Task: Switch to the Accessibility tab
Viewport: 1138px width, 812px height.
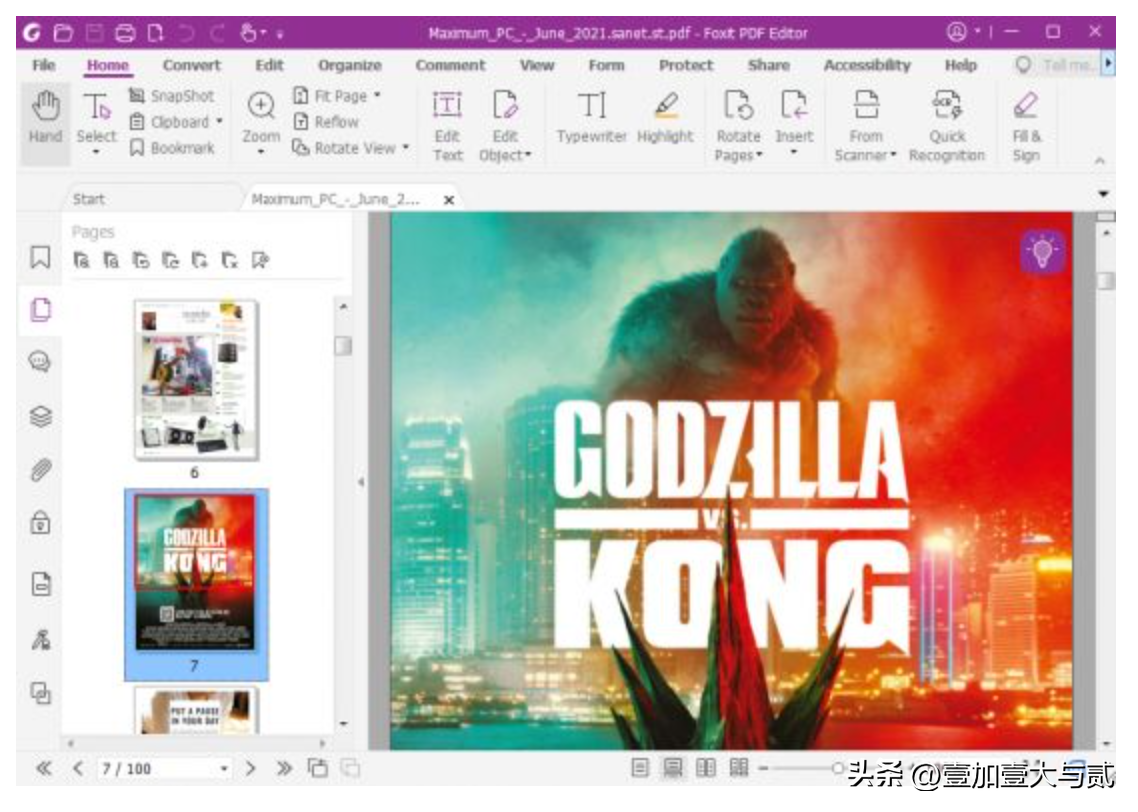Action: click(867, 65)
